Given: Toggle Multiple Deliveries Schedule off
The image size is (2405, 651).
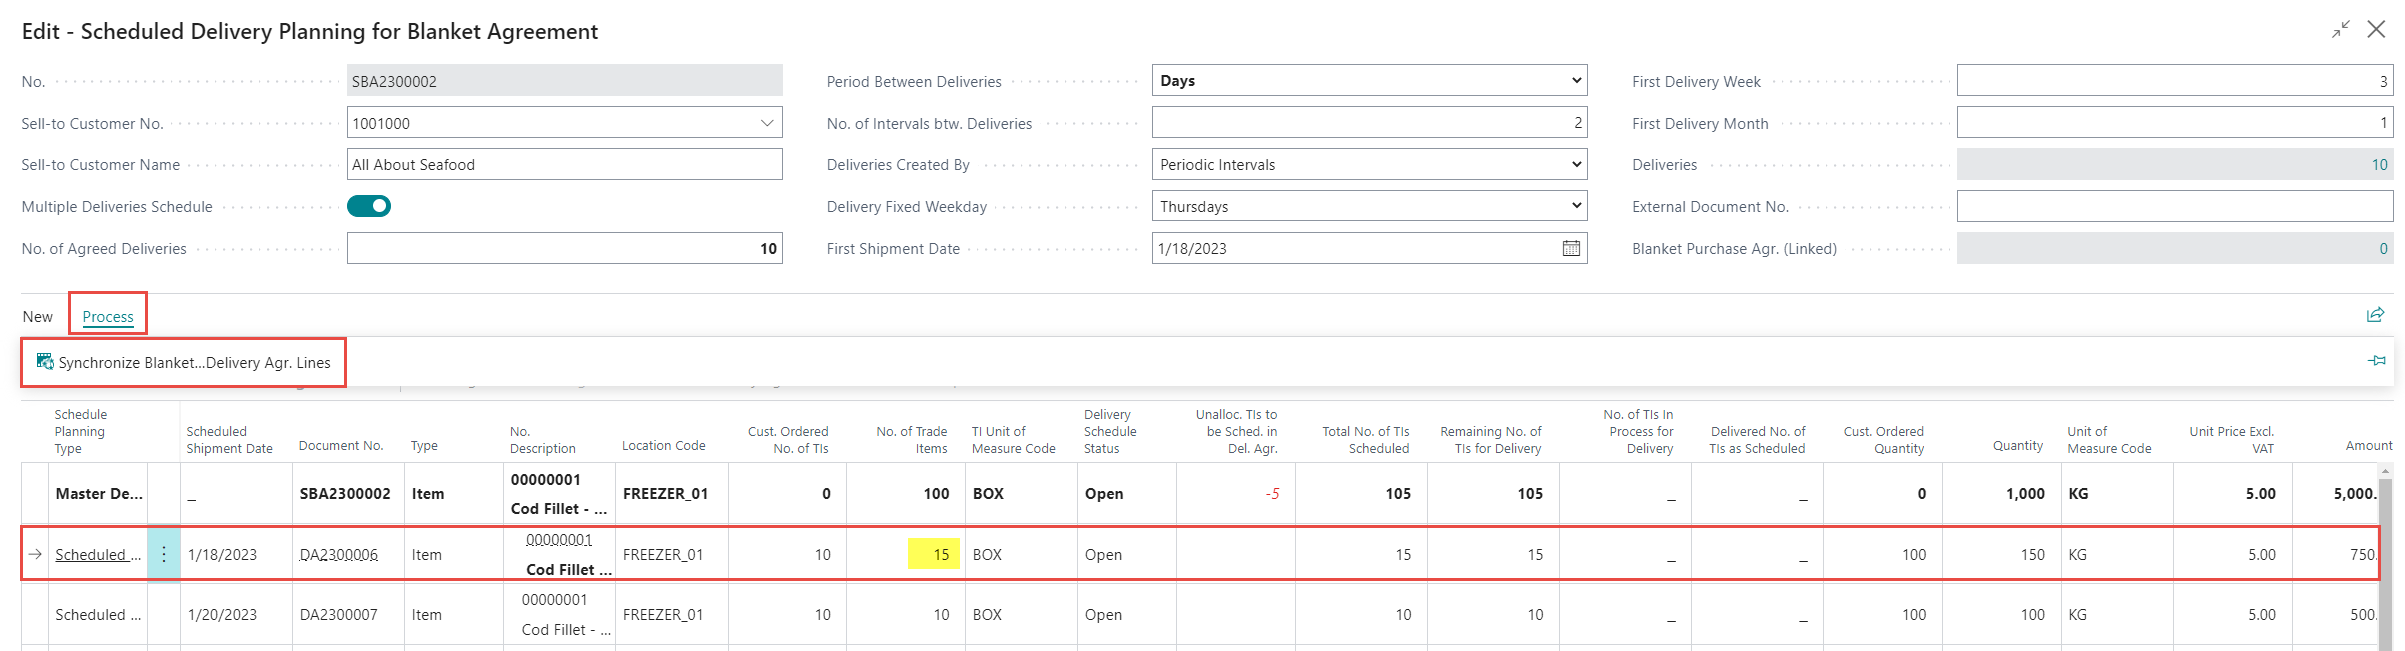Looking at the screenshot, I should pos(369,206).
